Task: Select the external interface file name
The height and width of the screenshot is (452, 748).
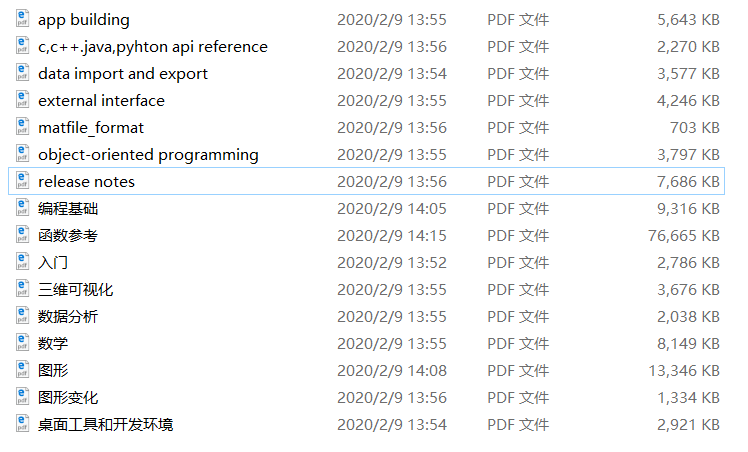Action: click(x=101, y=100)
